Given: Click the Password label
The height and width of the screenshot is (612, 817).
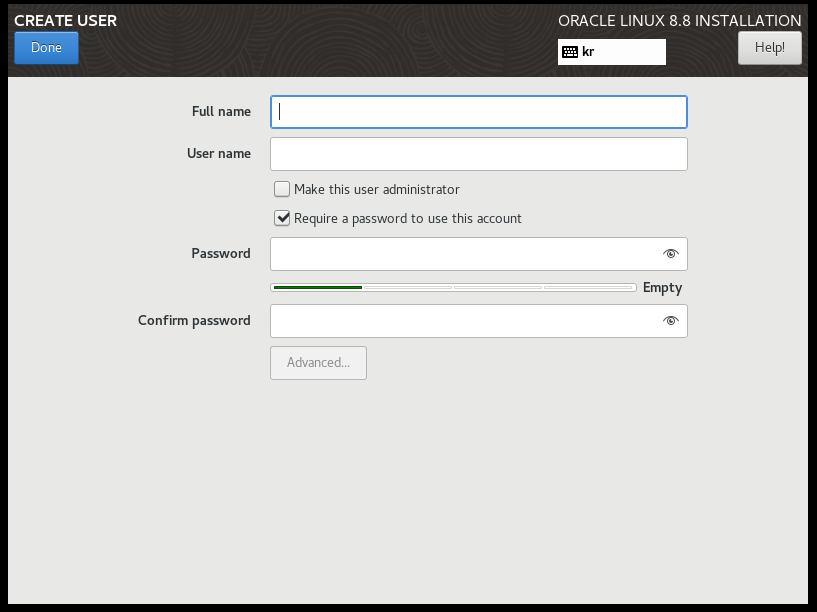Looking at the screenshot, I should [221, 254].
